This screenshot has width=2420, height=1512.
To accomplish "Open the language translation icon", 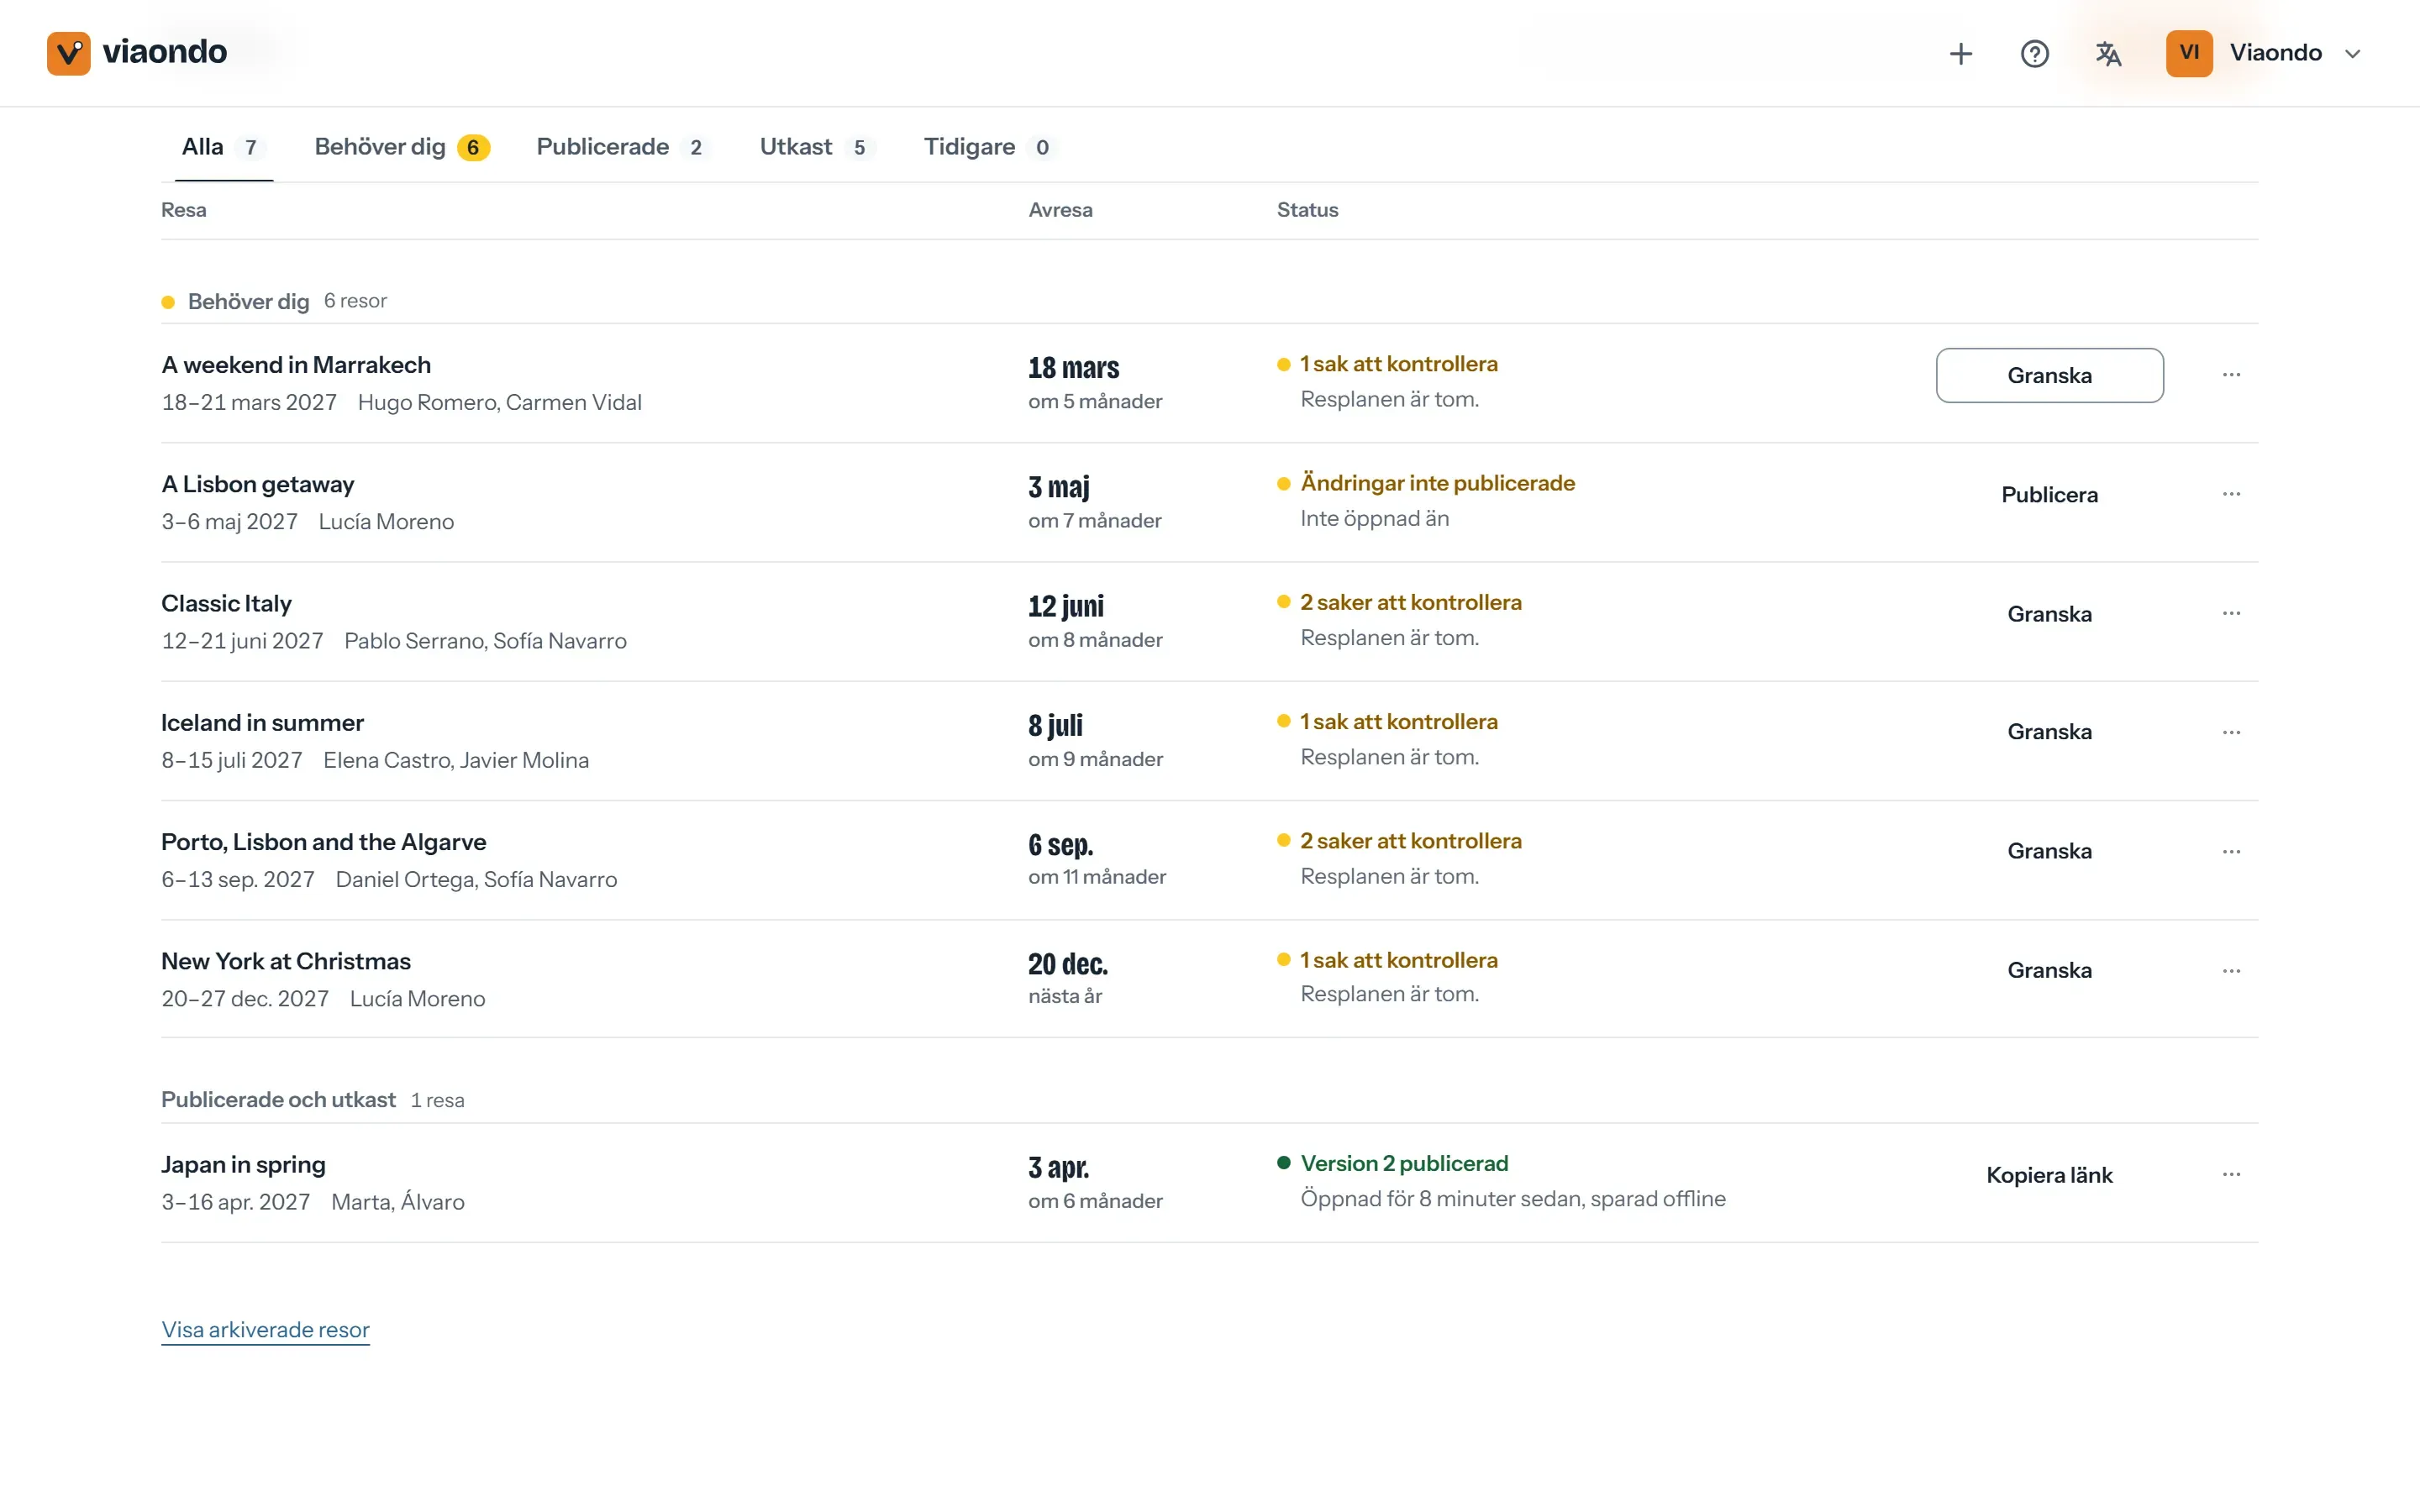I will (2108, 53).
